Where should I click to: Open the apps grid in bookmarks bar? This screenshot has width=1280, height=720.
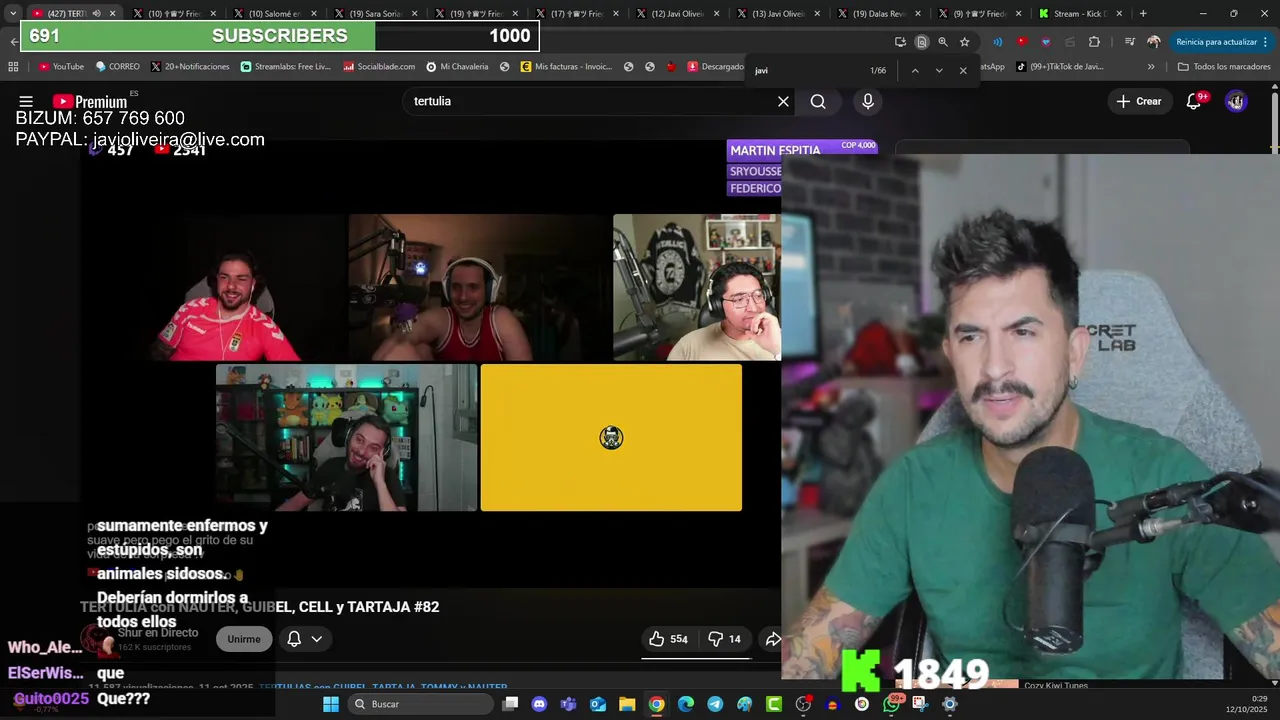tap(13, 67)
